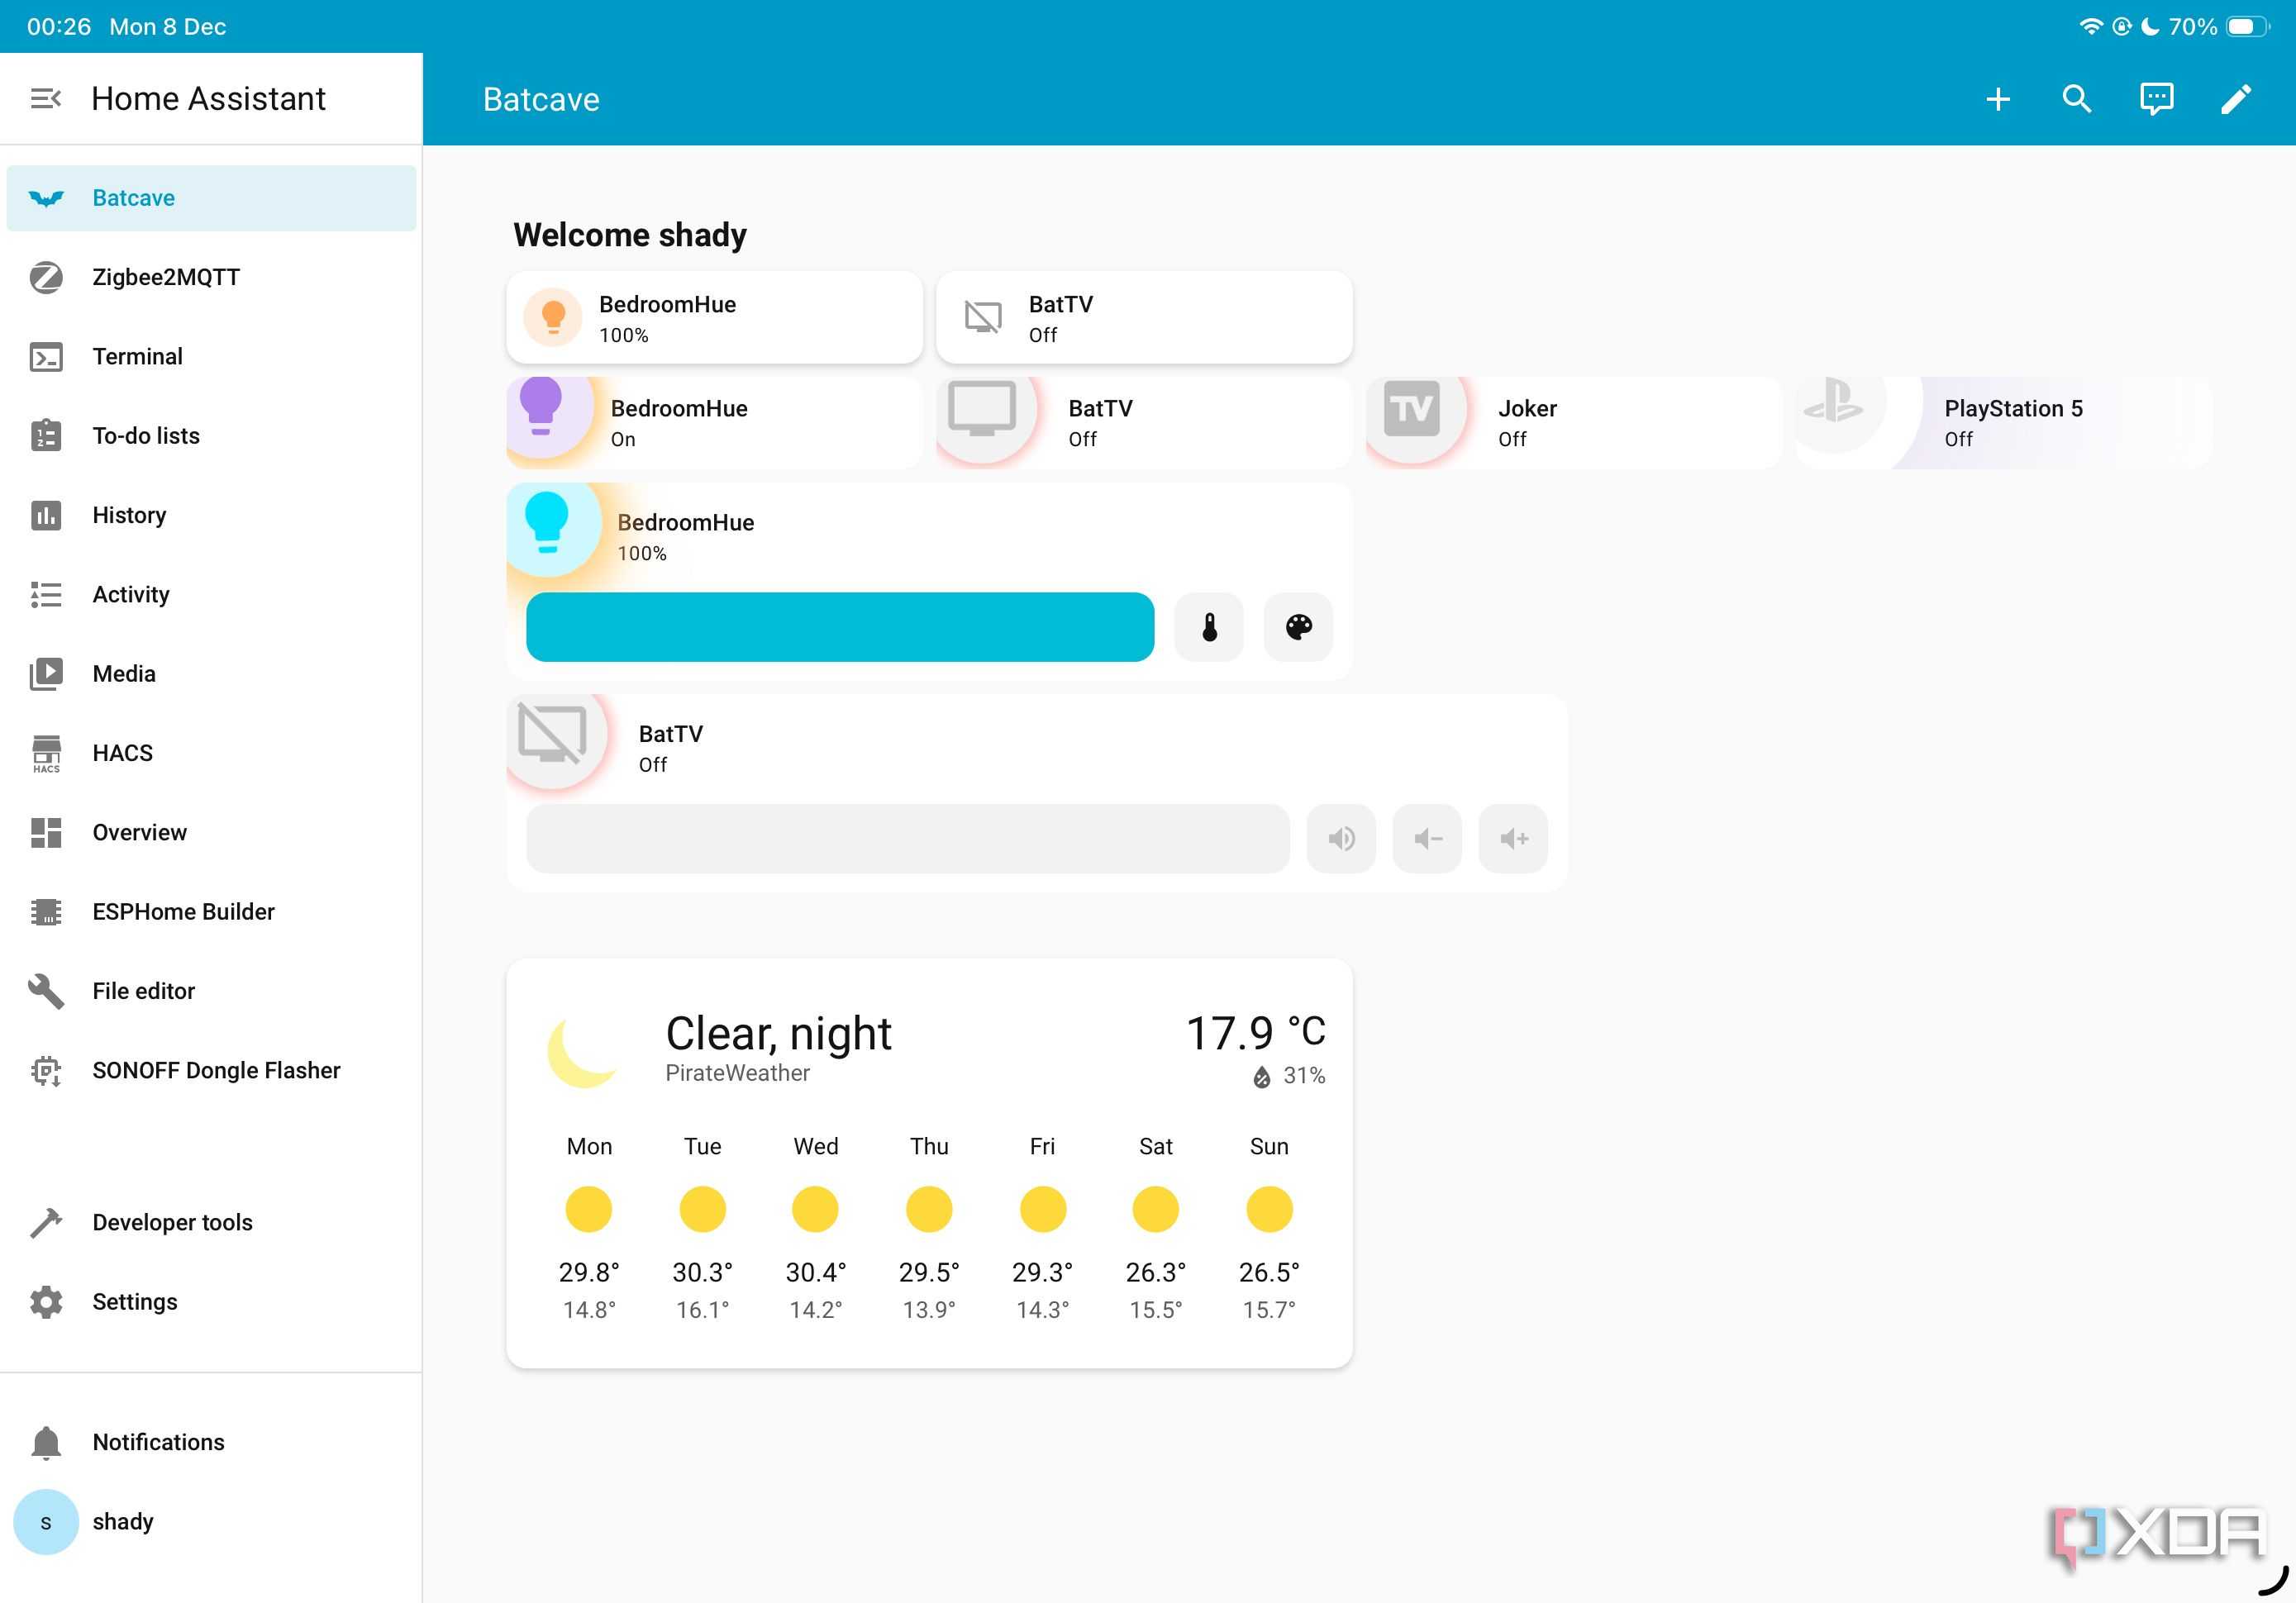
Task: Open shady user profile
Action: [x=211, y=1522]
